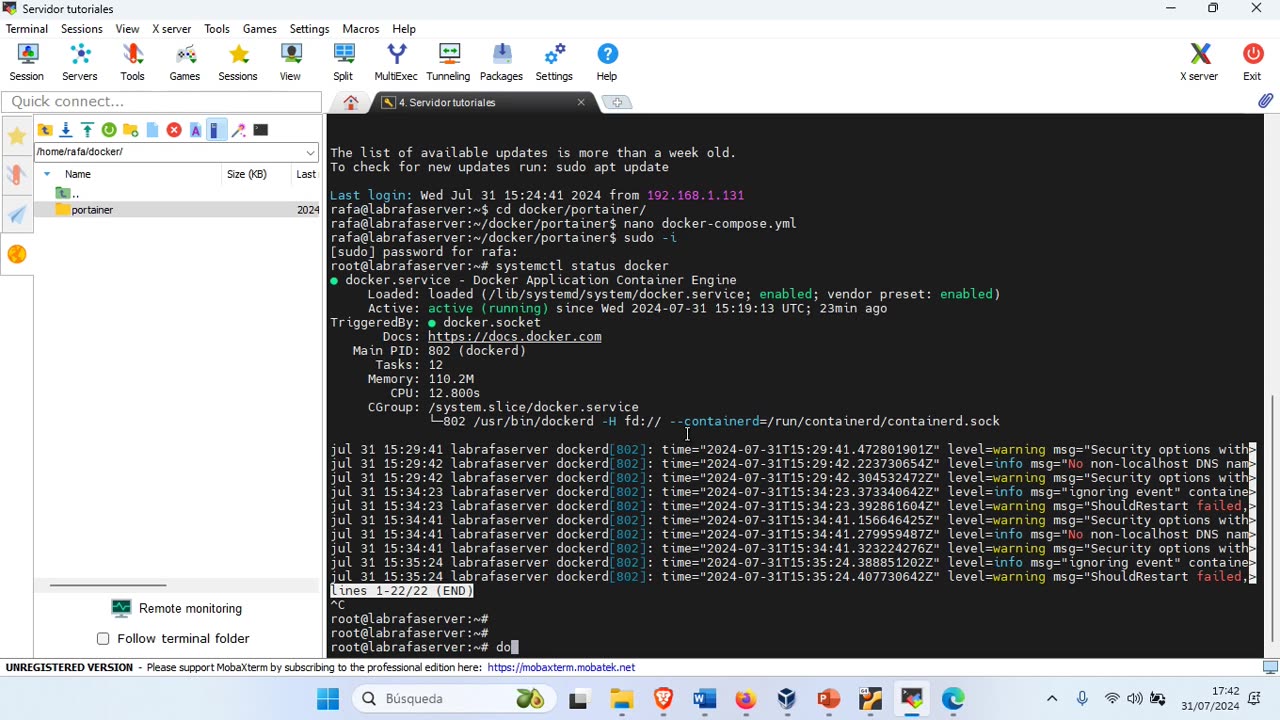The height and width of the screenshot is (720, 1280).
Task: Open the mobaxterm.mobatek.net link
Action: click(562, 668)
